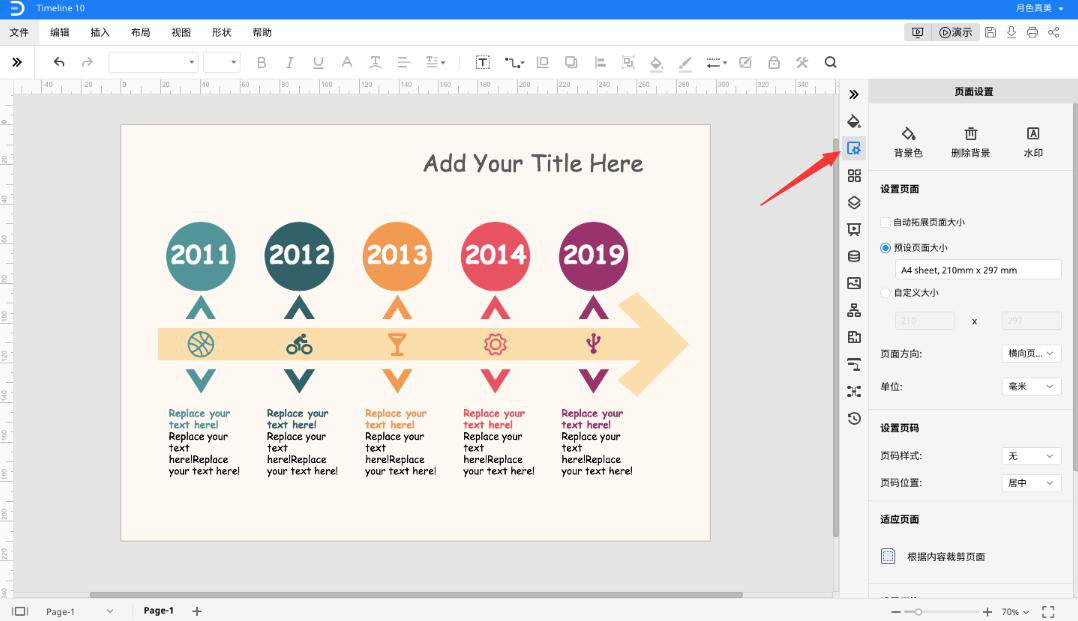The image size is (1078, 621).
Task: Click the horizontal canvas scrollbar
Action: click(x=416, y=595)
